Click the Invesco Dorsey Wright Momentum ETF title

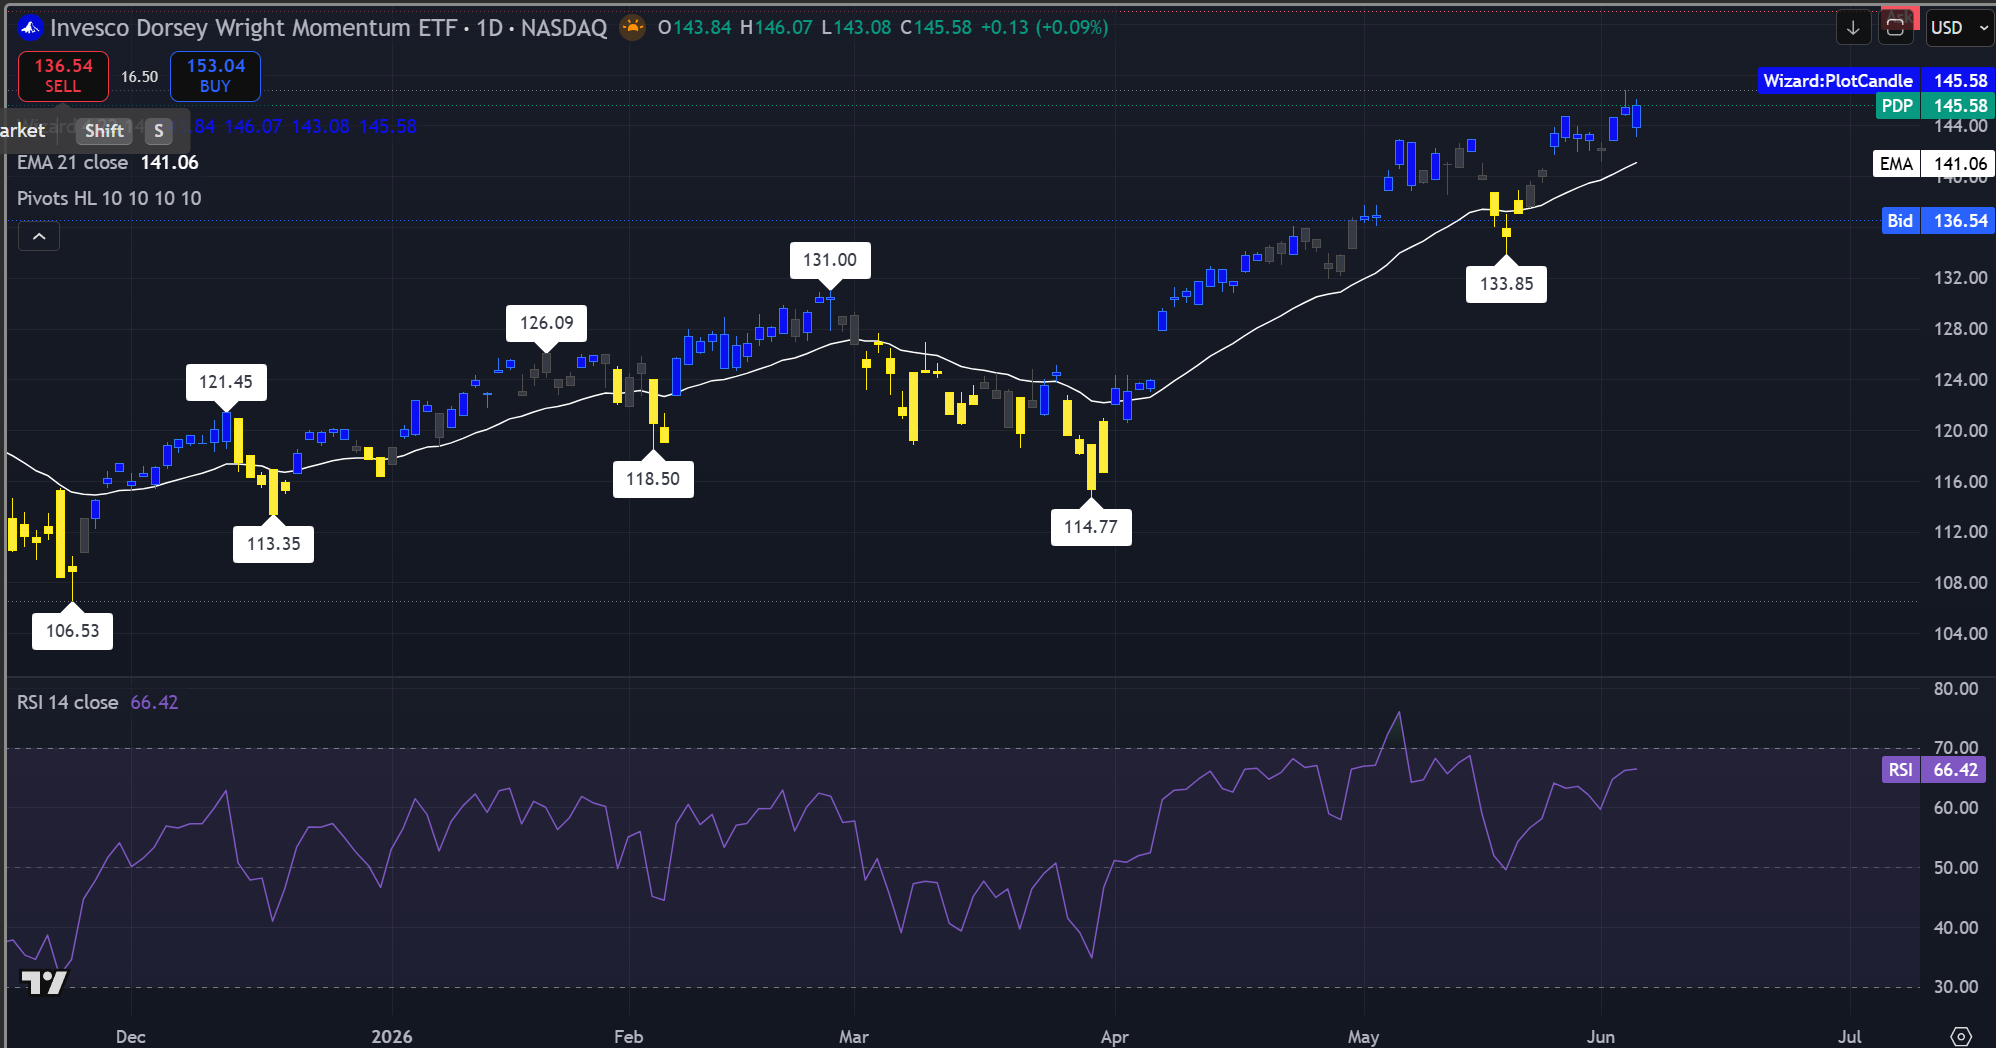click(x=253, y=27)
